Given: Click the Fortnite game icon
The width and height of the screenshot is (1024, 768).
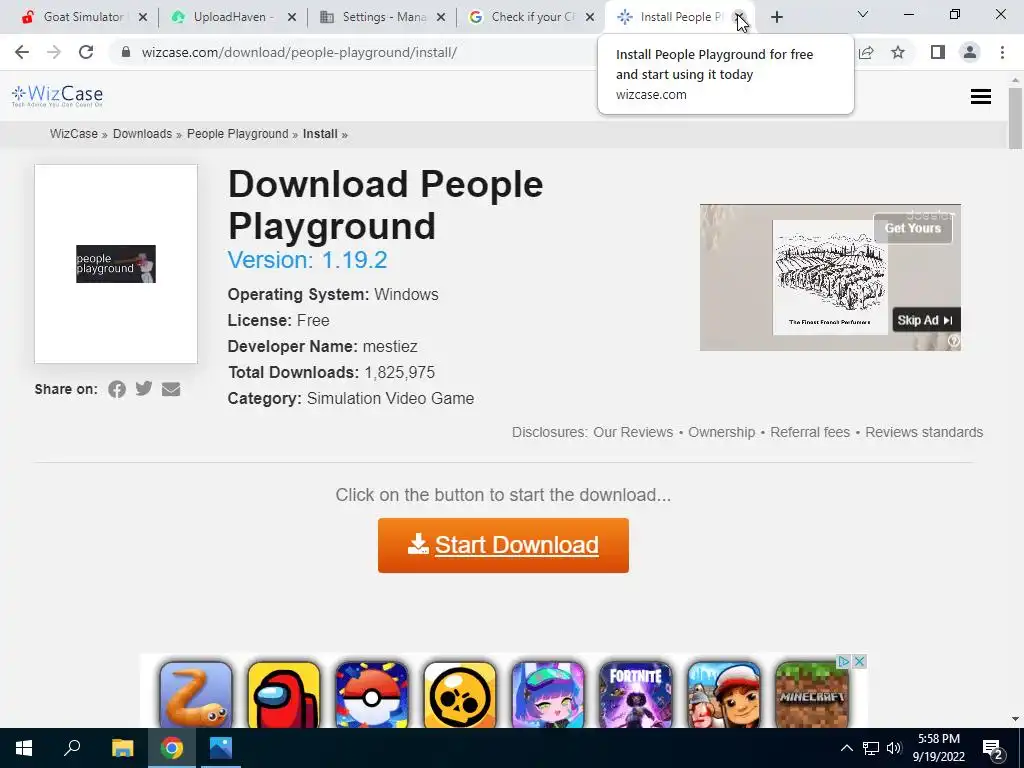Looking at the screenshot, I should pos(635,695).
